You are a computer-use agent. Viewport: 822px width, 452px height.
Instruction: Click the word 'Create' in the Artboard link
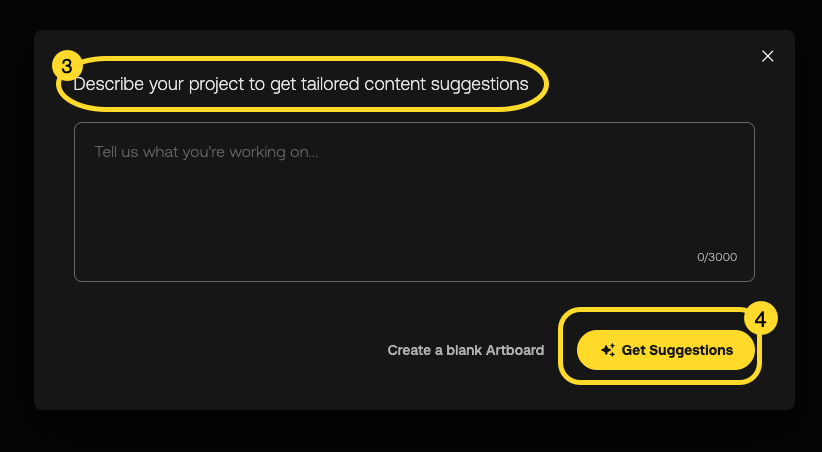click(x=408, y=350)
